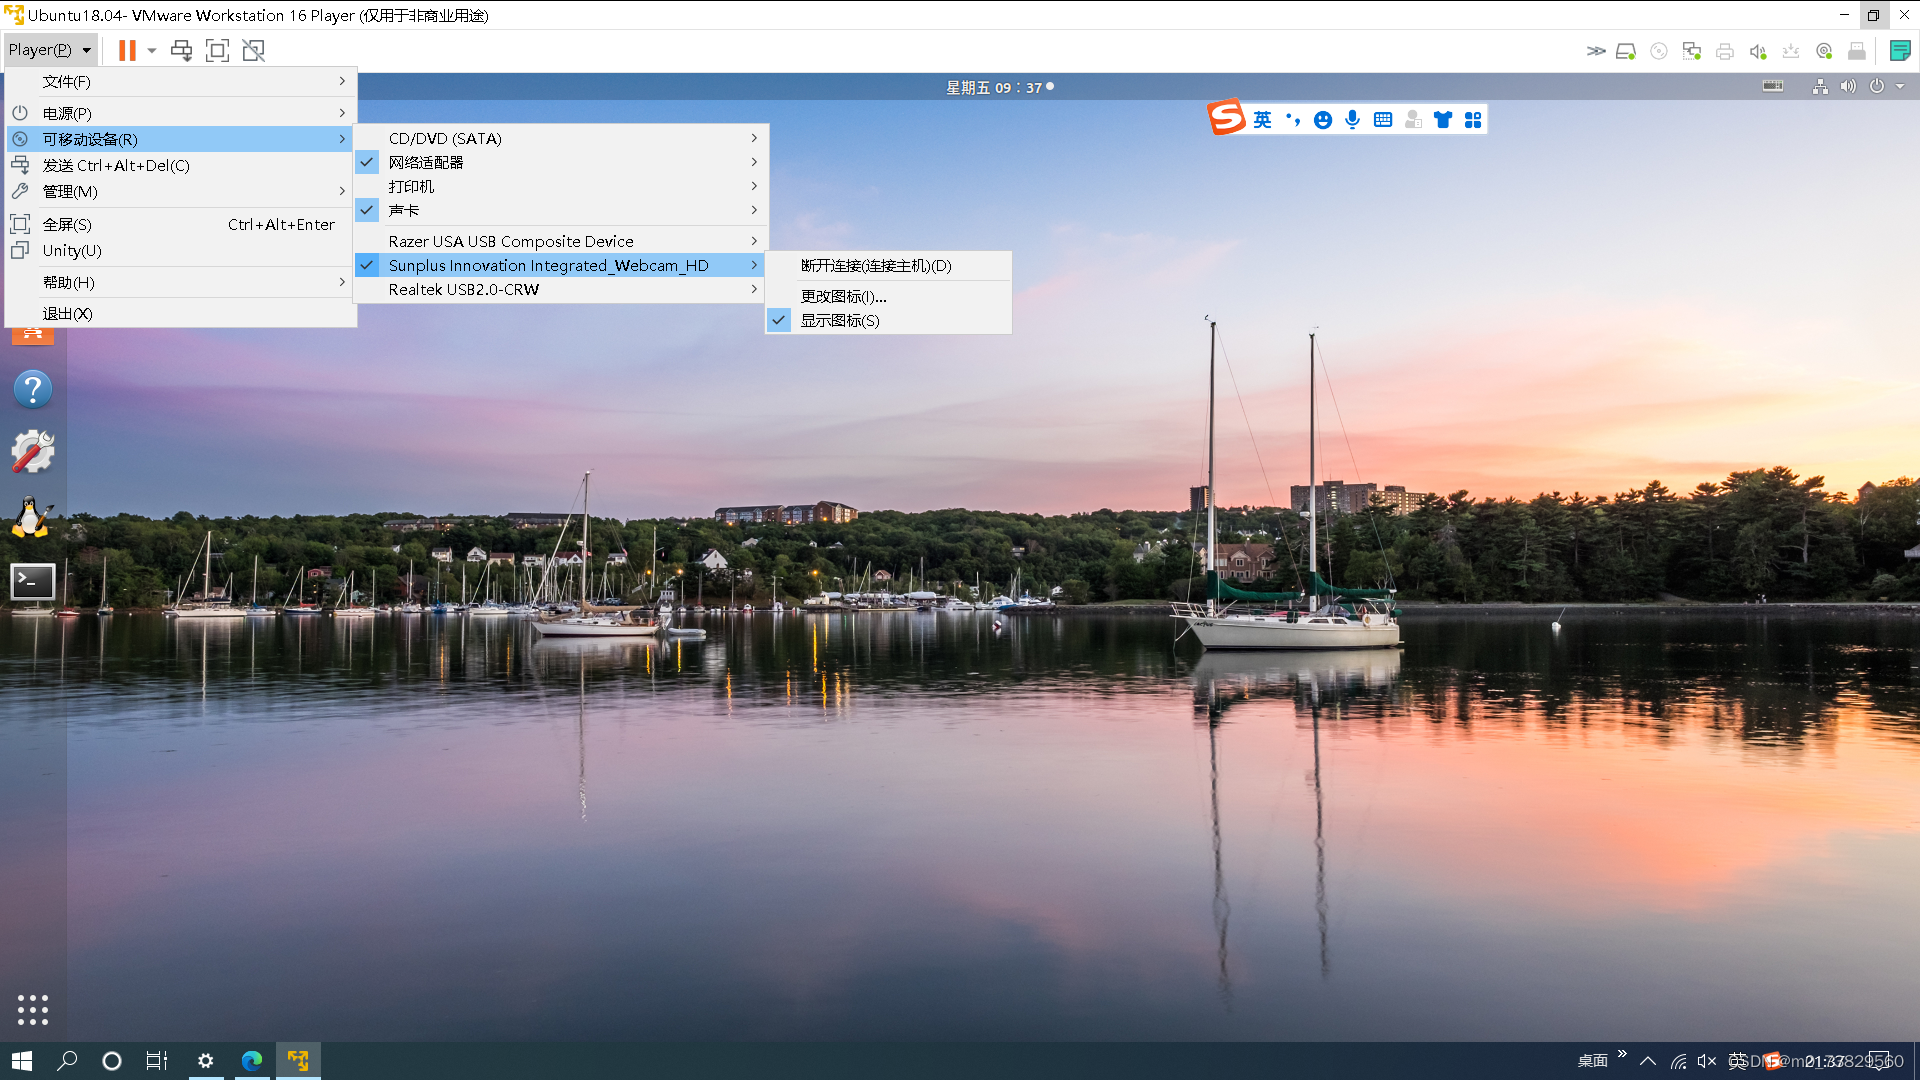Expand the 打印机 device submenu
This screenshot has height=1080, width=1920.
click(x=561, y=186)
